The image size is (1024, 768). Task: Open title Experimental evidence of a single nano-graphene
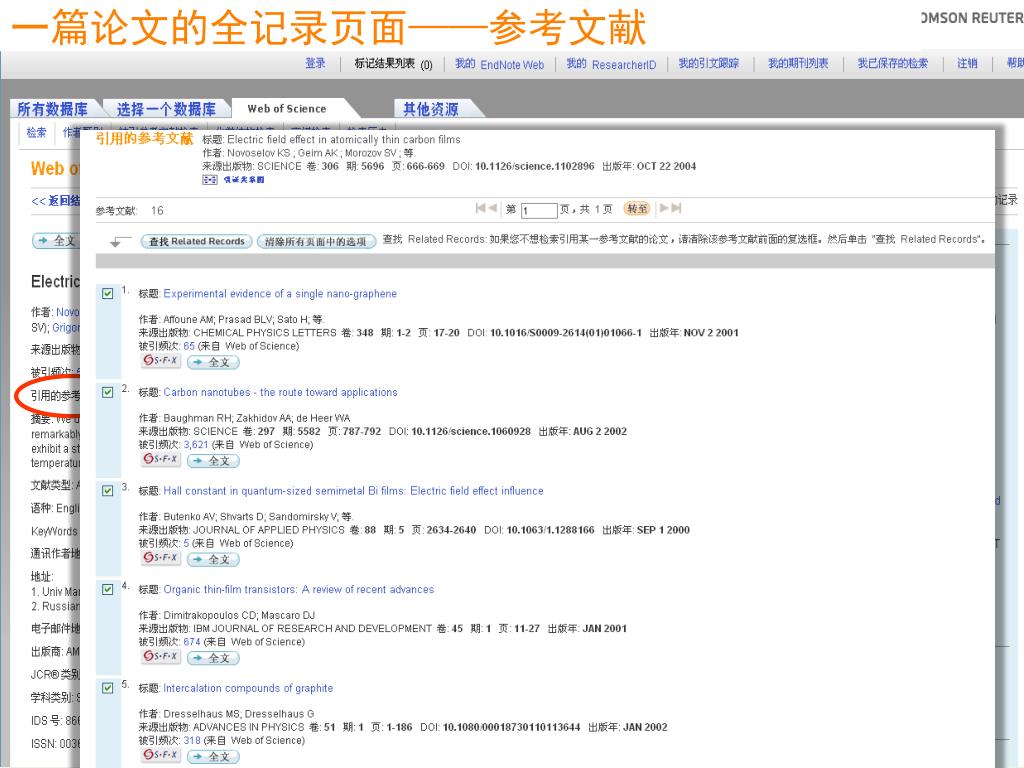click(280, 294)
